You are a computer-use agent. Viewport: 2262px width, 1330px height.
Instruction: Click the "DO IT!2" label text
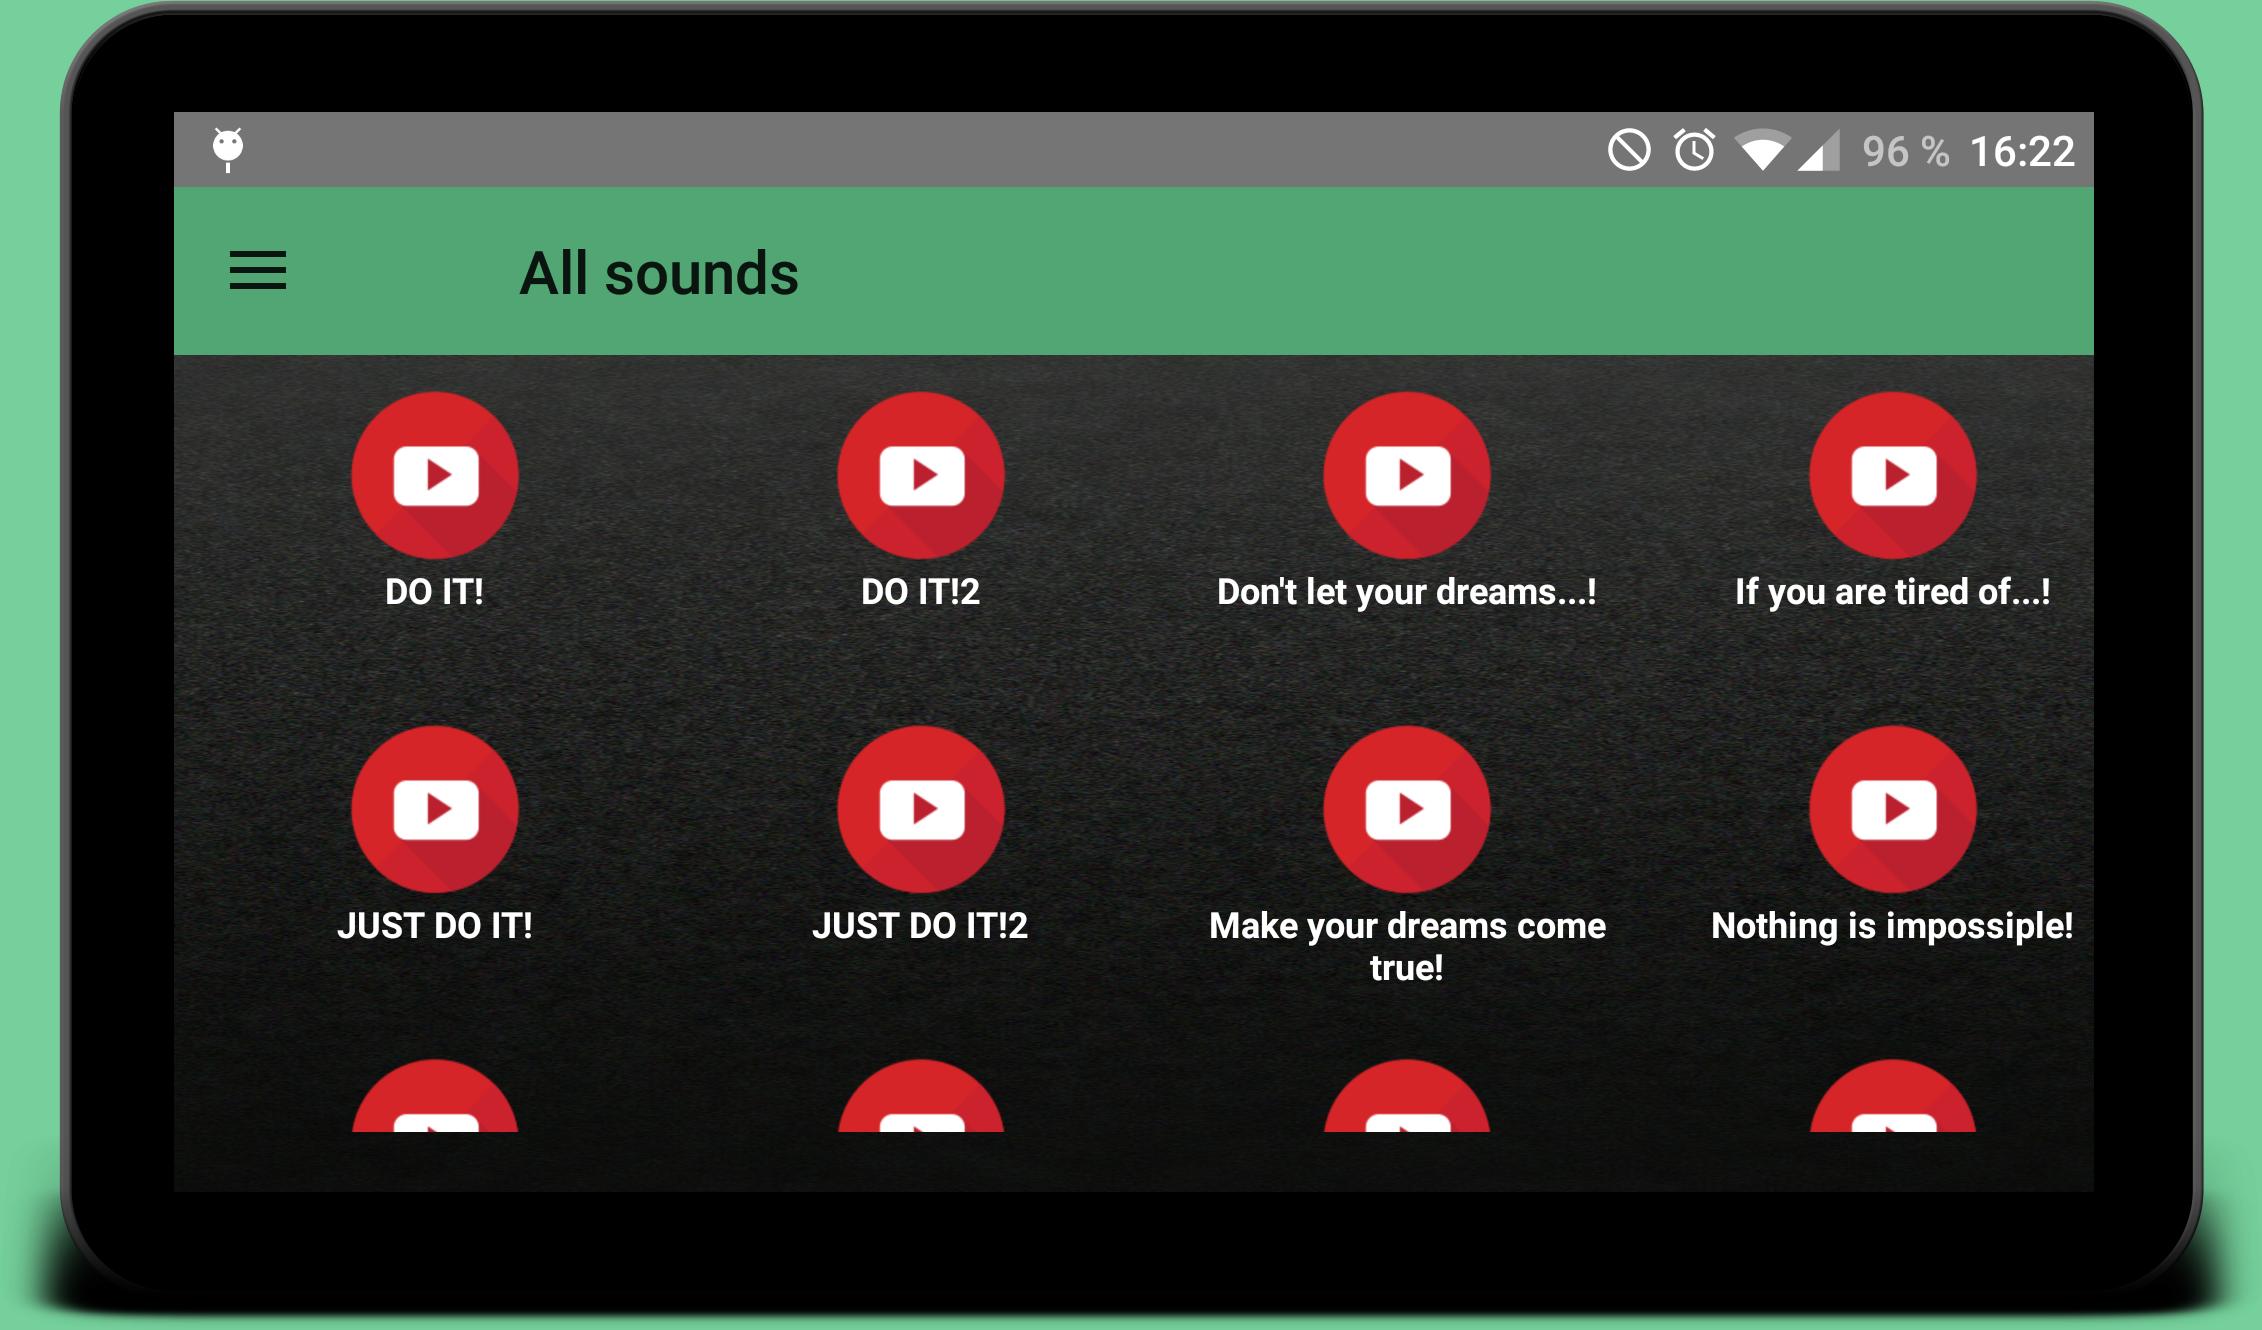[x=921, y=592]
